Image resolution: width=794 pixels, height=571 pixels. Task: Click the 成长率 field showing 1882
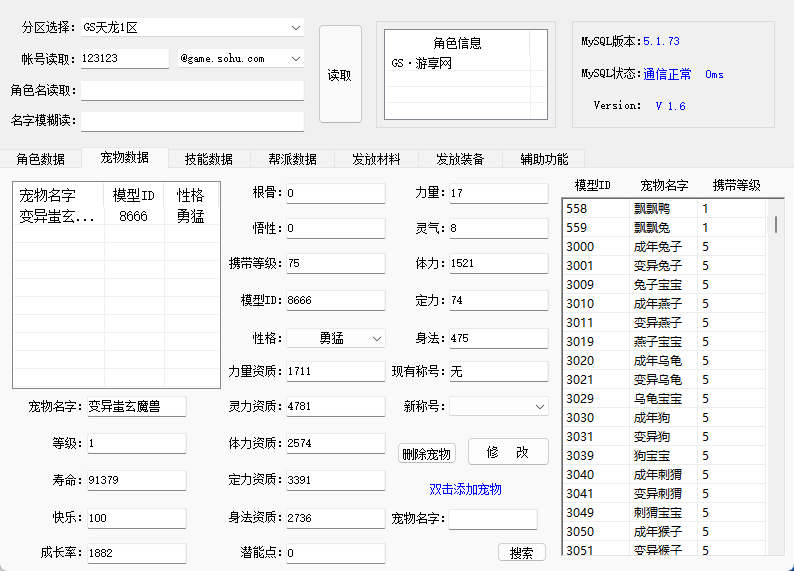[136, 552]
